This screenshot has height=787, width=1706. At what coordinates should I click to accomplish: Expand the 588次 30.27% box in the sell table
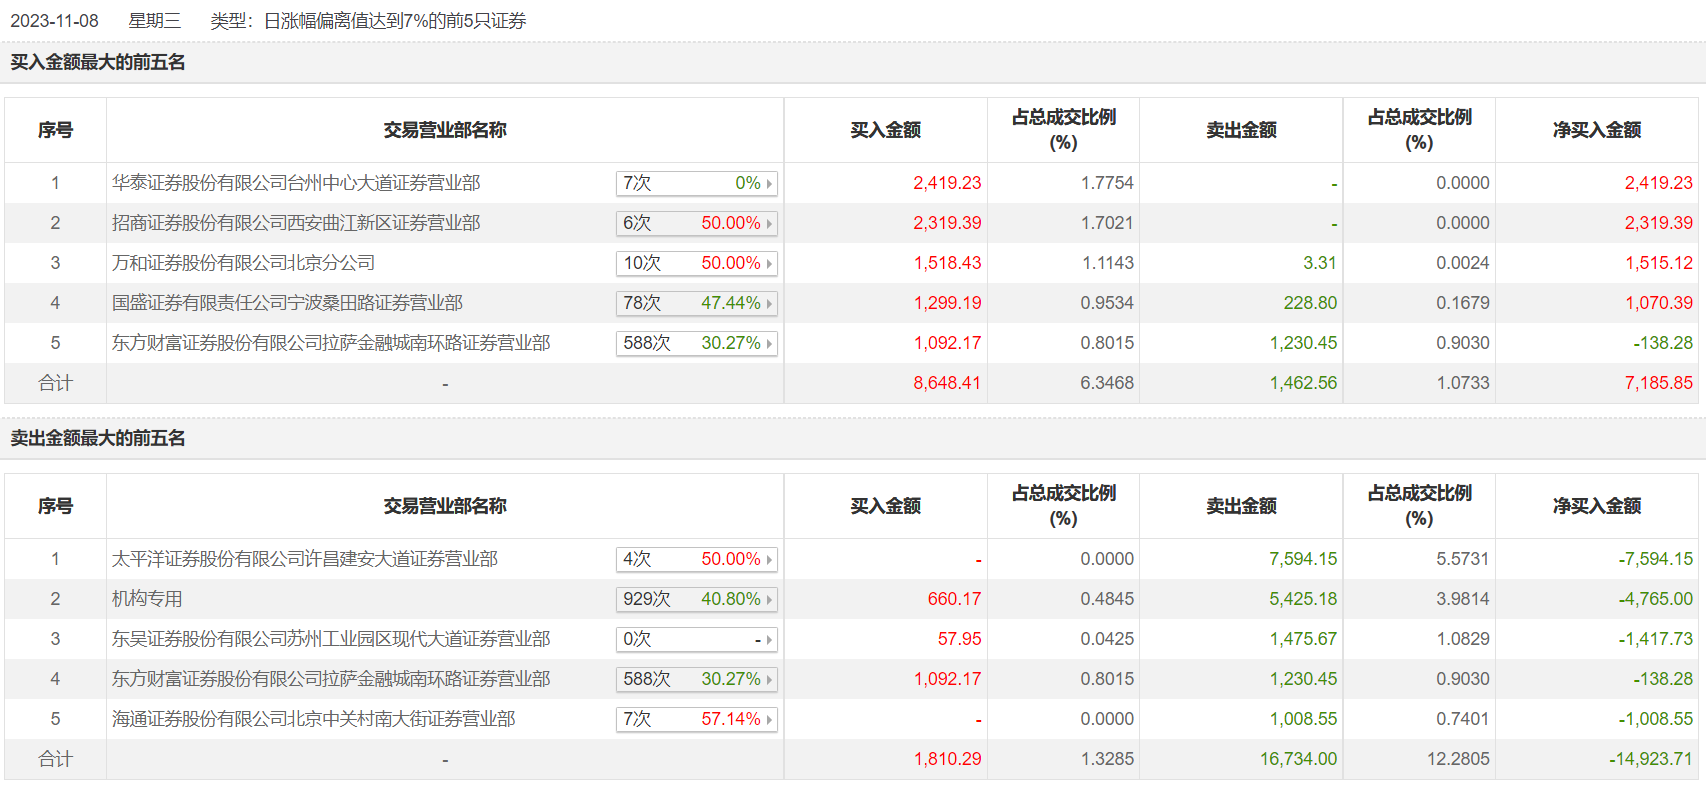(696, 679)
